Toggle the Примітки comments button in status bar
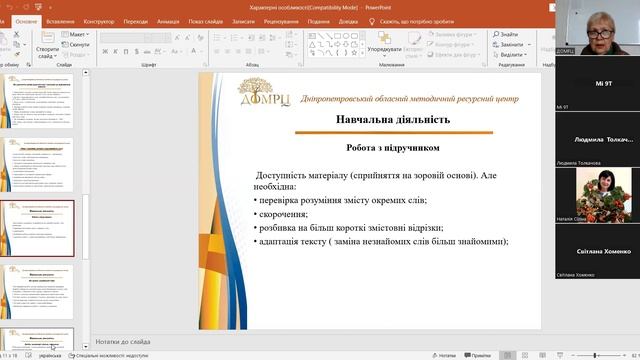 478,356
